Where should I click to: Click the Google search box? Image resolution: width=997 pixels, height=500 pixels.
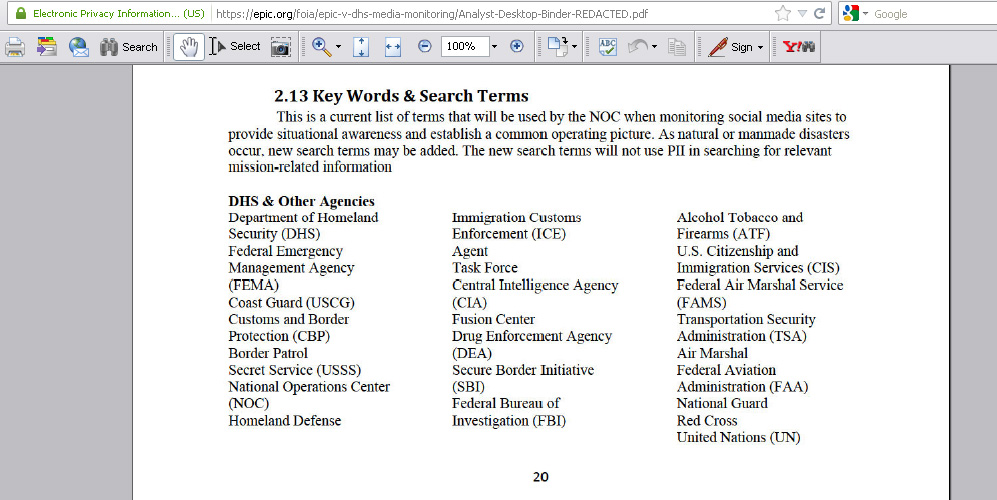(933, 14)
